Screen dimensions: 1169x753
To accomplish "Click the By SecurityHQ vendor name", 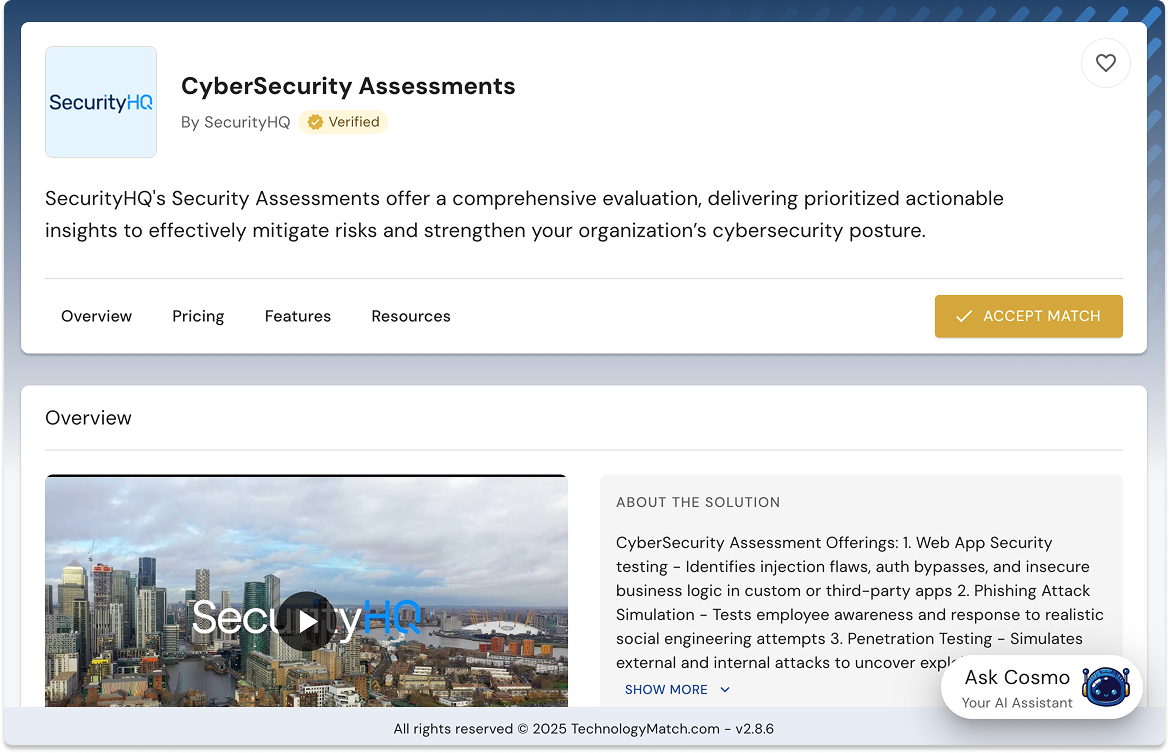I will [236, 122].
